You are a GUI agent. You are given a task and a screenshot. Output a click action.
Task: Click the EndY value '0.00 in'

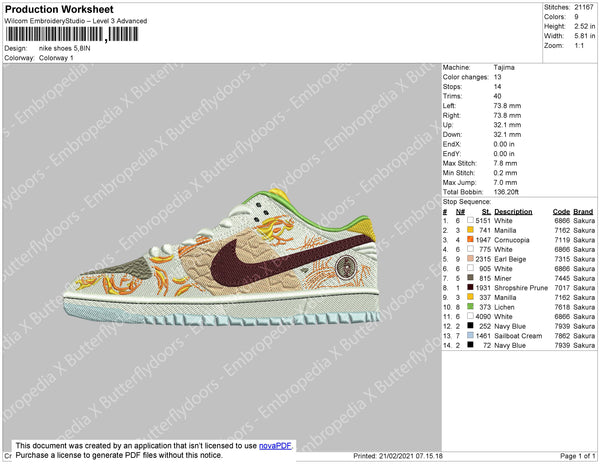pyautogui.click(x=504, y=154)
